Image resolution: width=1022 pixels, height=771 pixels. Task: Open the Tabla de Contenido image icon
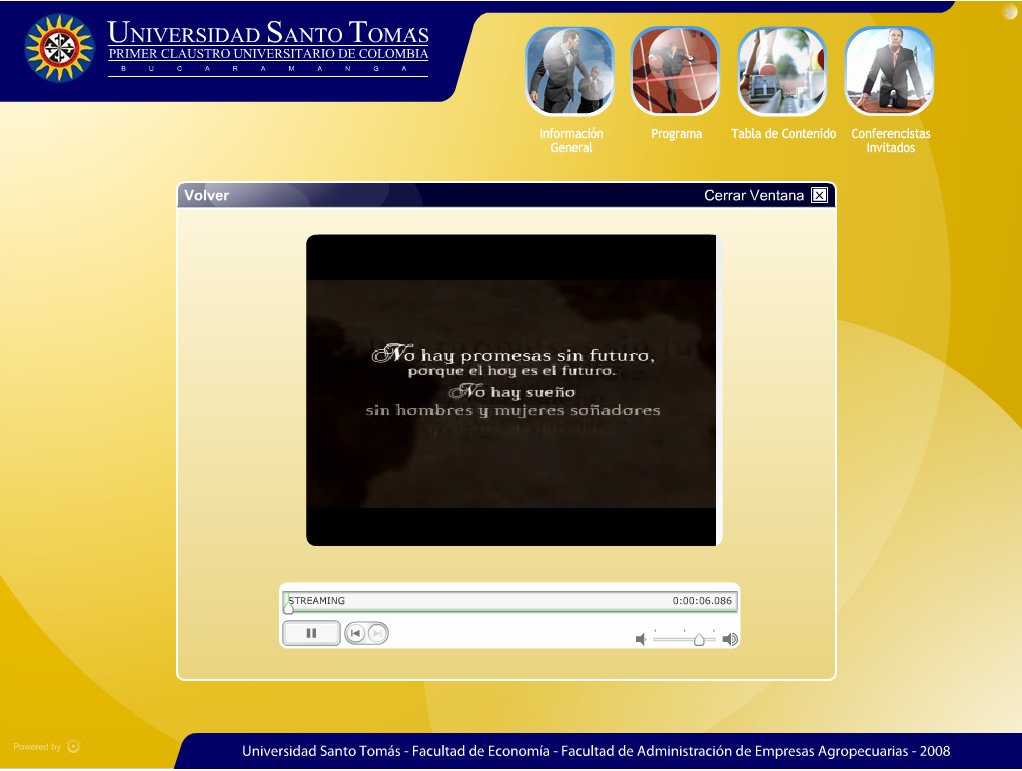click(782, 72)
